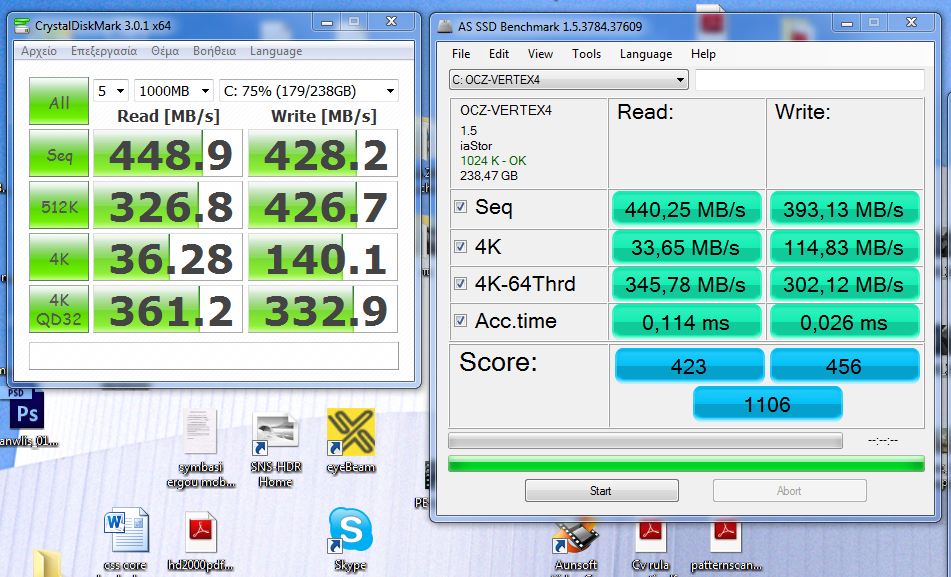Expand the C: OCZ-VERTEX4 drive dropdown
The width and height of the screenshot is (951, 577).
pyautogui.click(x=568, y=79)
